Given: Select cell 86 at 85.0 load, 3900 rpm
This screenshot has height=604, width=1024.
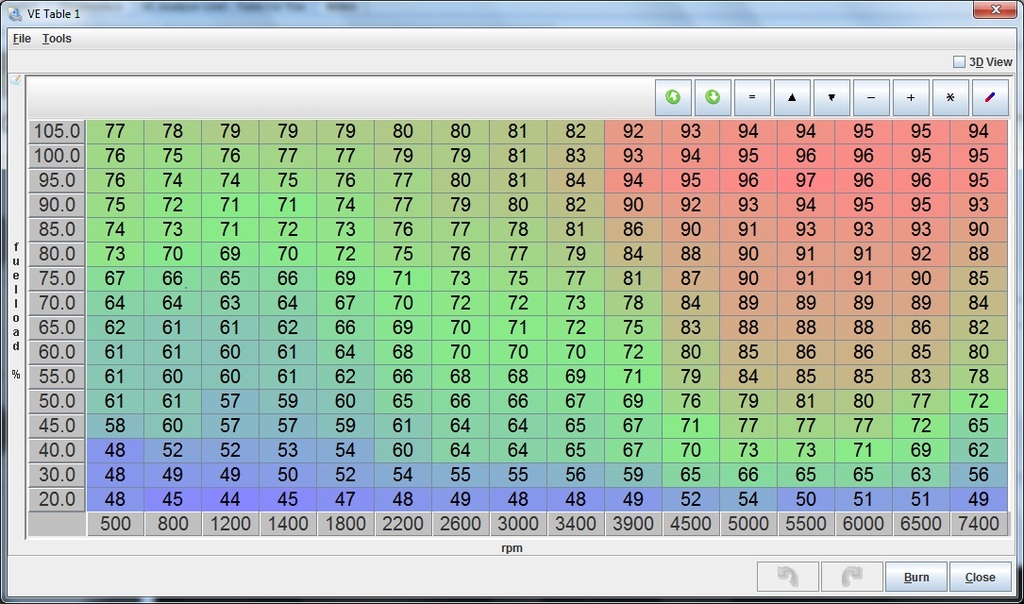Looking at the screenshot, I should tap(633, 229).
